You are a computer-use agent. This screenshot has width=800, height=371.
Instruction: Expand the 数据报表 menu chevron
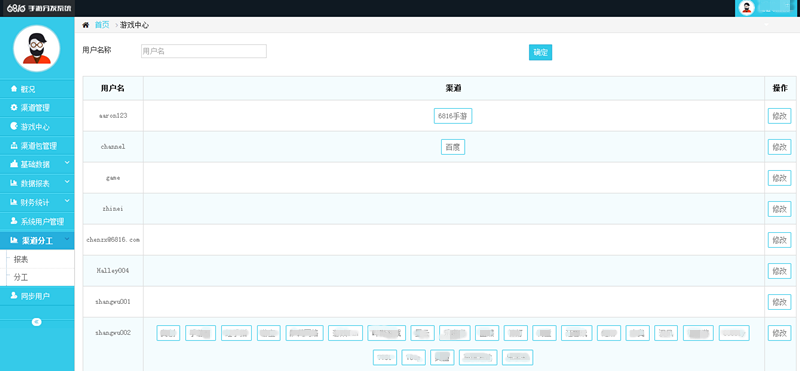[x=67, y=182]
